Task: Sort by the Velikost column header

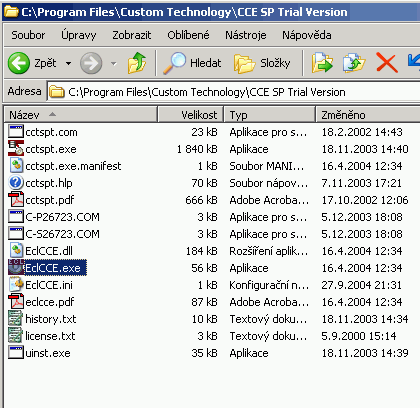Action: [190, 115]
